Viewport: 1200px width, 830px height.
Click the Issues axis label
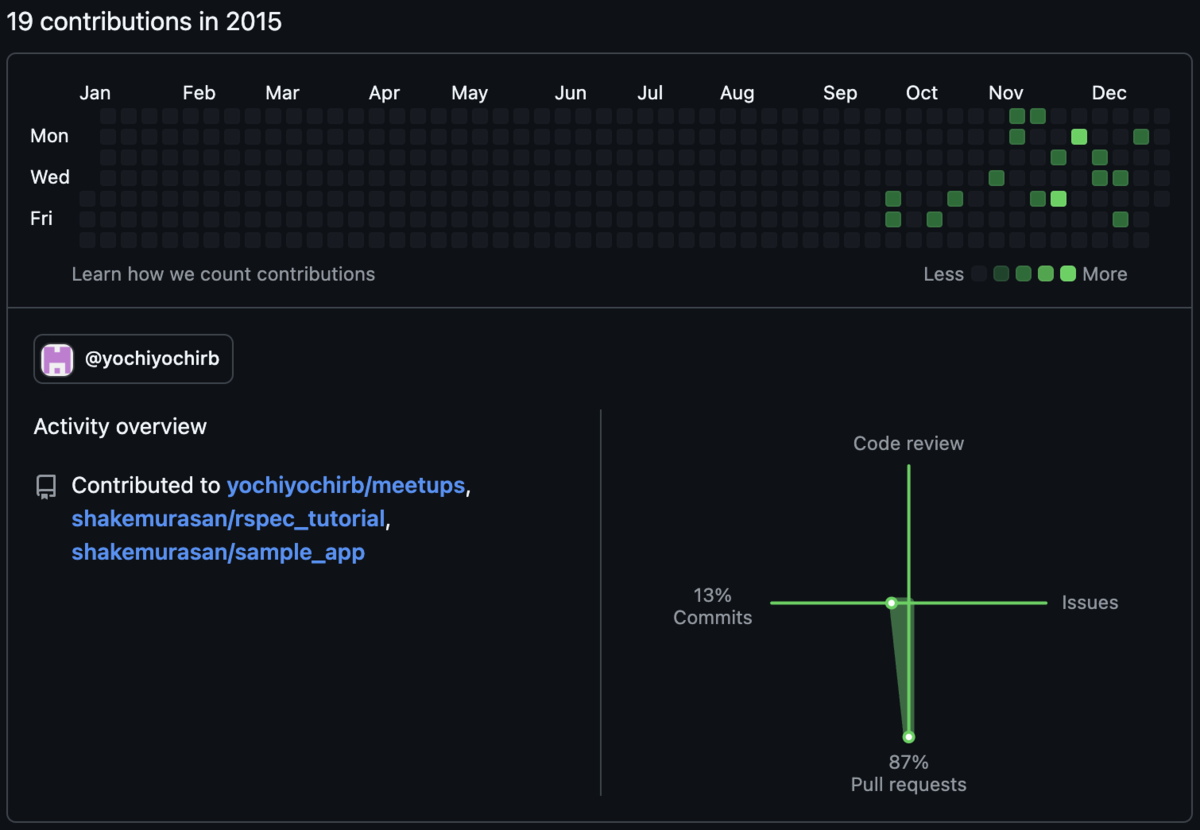(x=1090, y=603)
